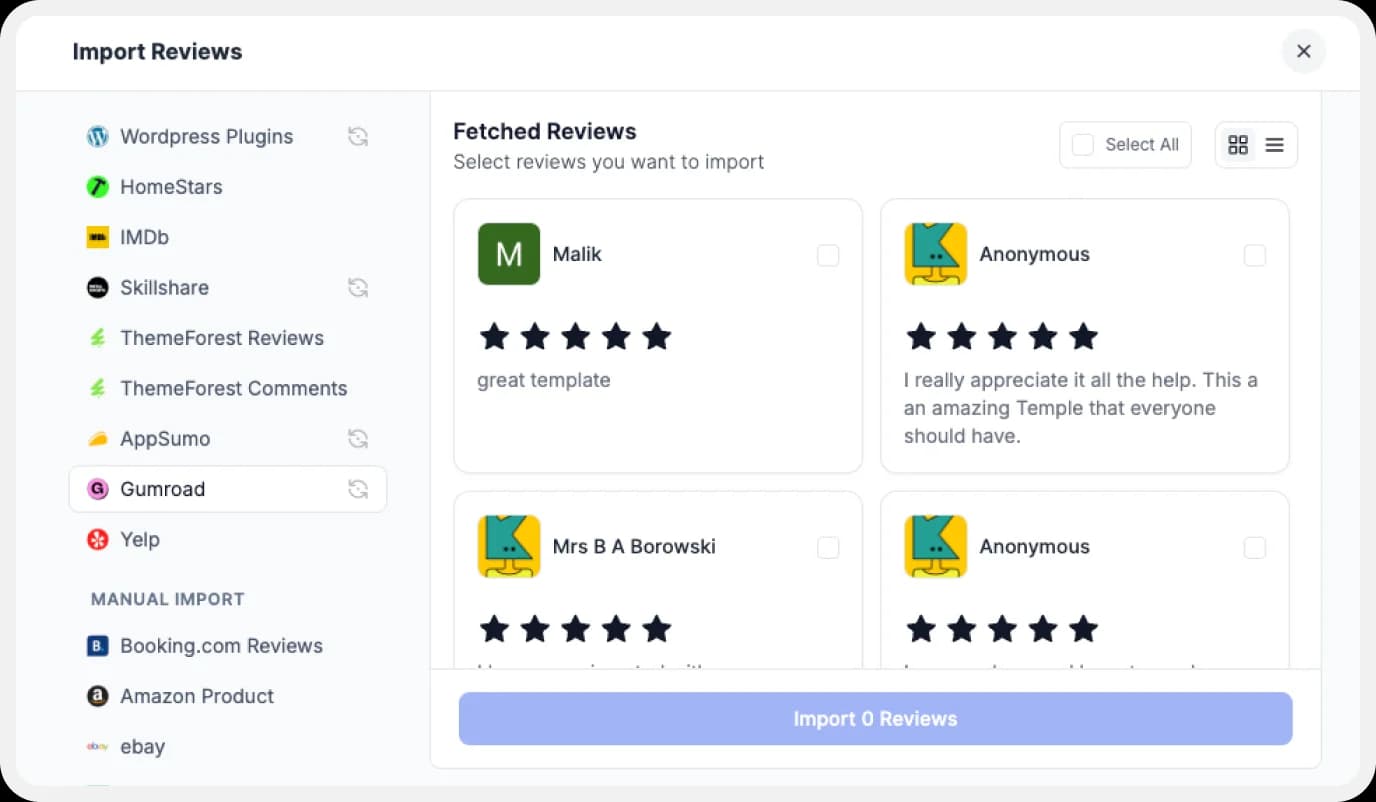1376x802 pixels.
Task: Switch to list view layout icon
Action: tap(1274, 144)
